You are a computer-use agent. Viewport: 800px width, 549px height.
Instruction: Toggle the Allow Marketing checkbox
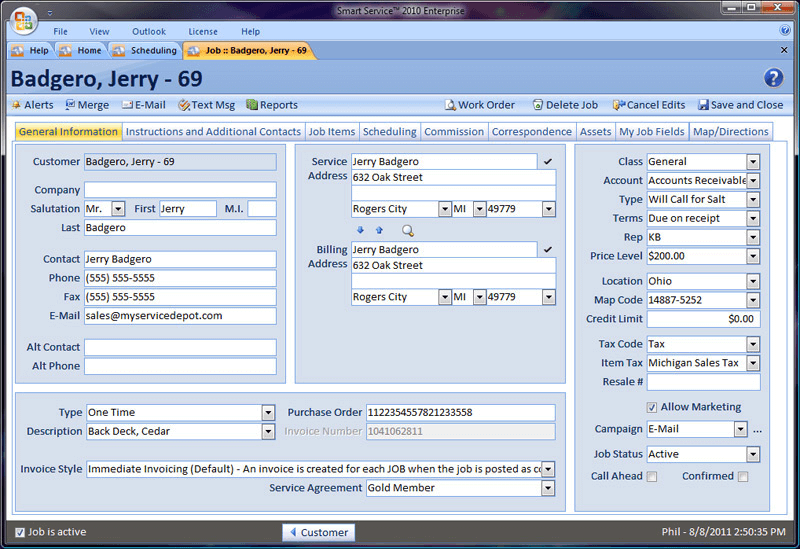click(652, 407)
